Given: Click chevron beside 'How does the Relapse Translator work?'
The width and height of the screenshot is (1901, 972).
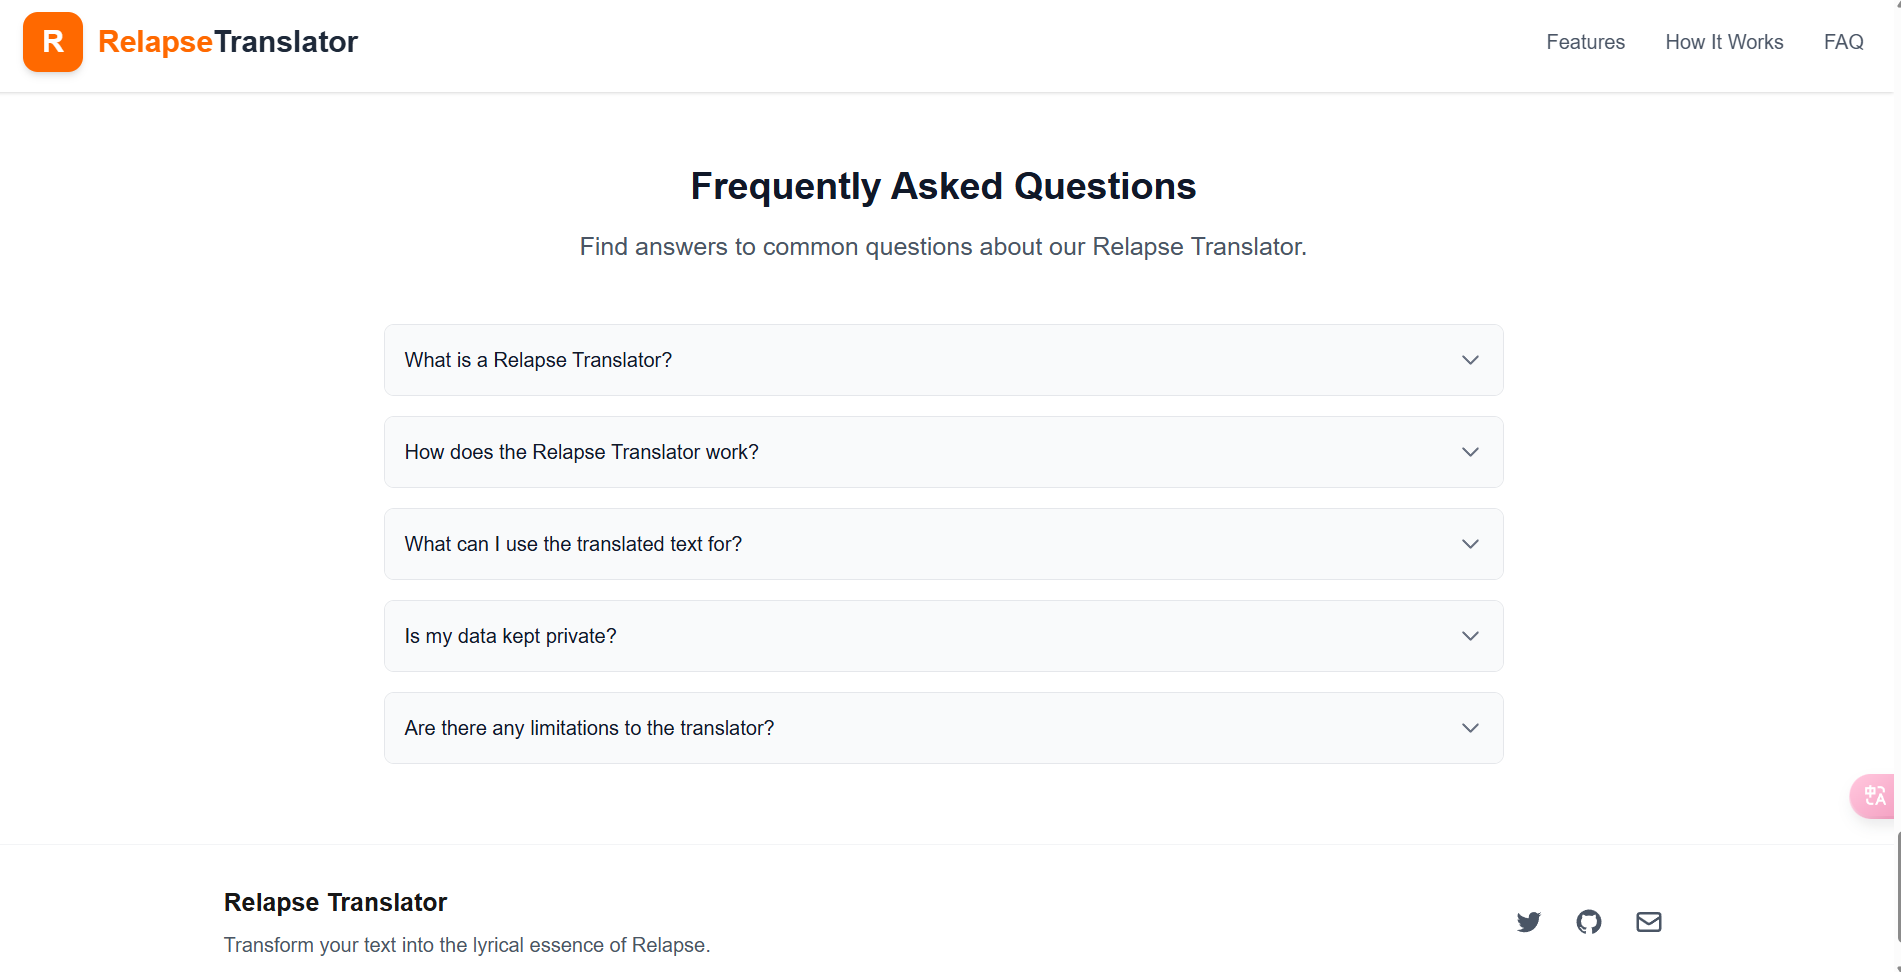Looking at the screenshot, I should pyautogui.click(x=1469, y=452).
